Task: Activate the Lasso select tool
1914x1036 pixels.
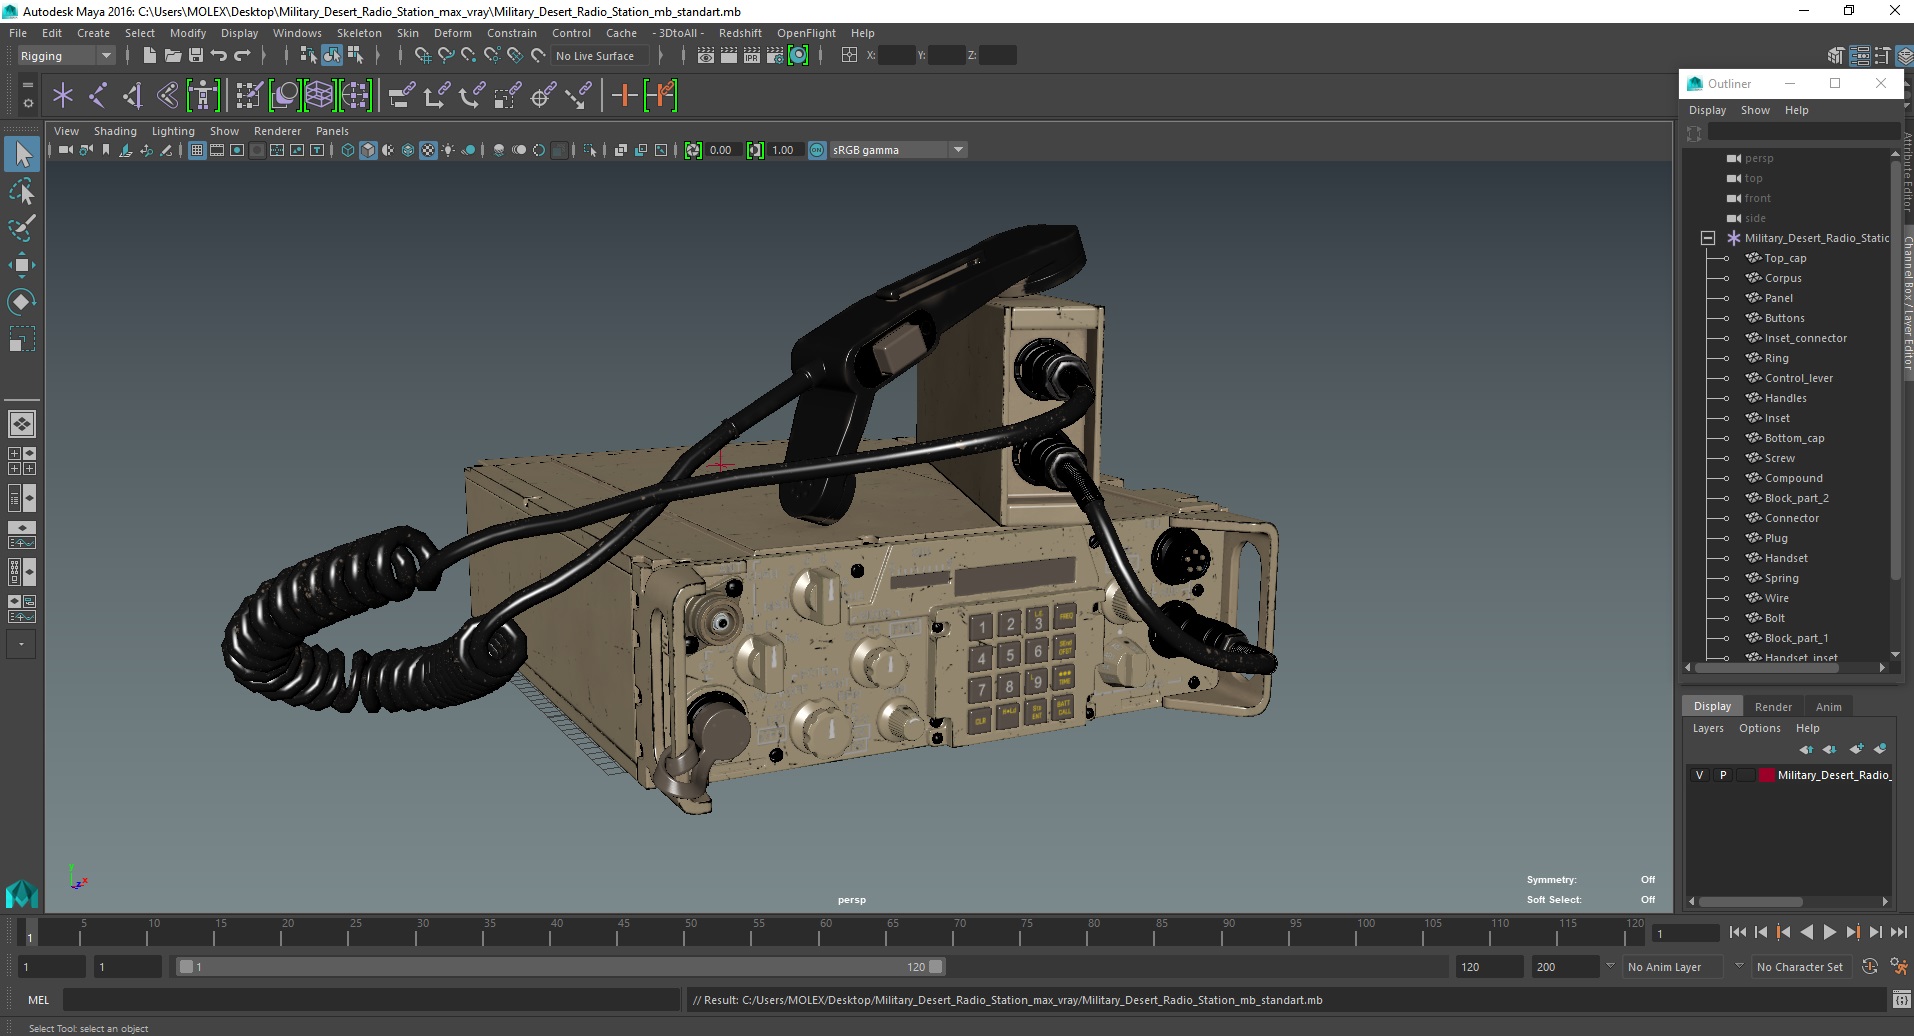Action: (x=22, y=191)
